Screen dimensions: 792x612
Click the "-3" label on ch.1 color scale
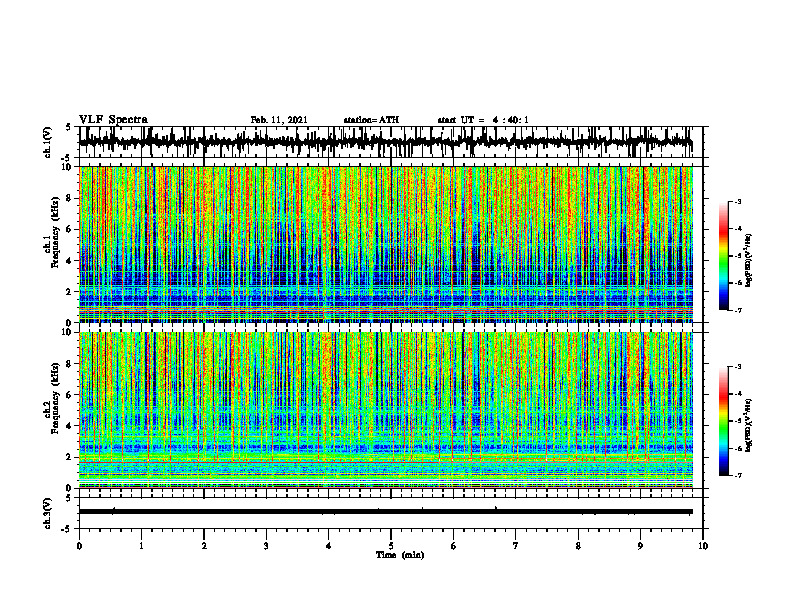pos(738,202)
